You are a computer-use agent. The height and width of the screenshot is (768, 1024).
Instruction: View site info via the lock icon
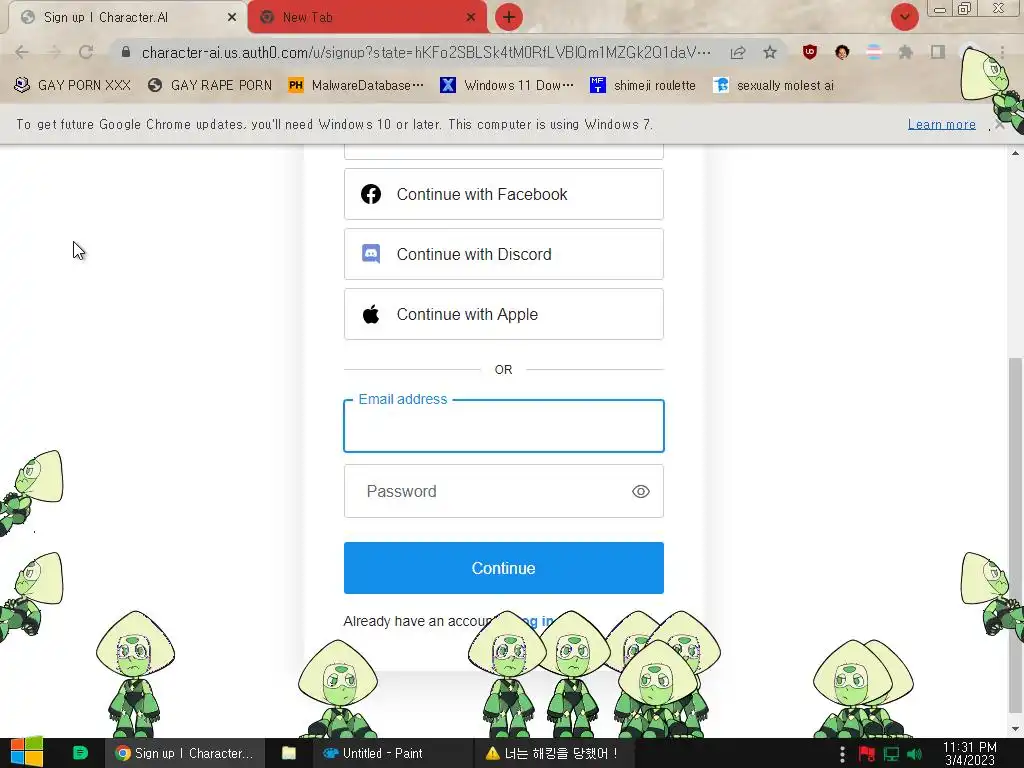click(x=126, y=52)
